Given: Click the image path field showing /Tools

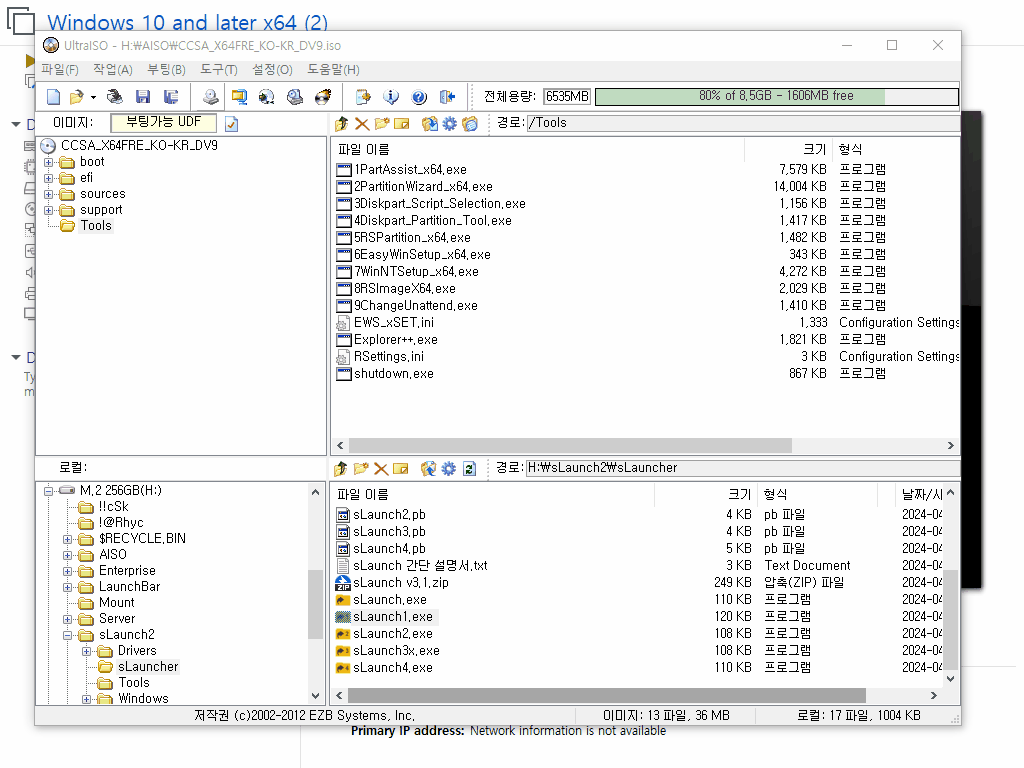Looking at the screenshot, I should coord(743,123).
